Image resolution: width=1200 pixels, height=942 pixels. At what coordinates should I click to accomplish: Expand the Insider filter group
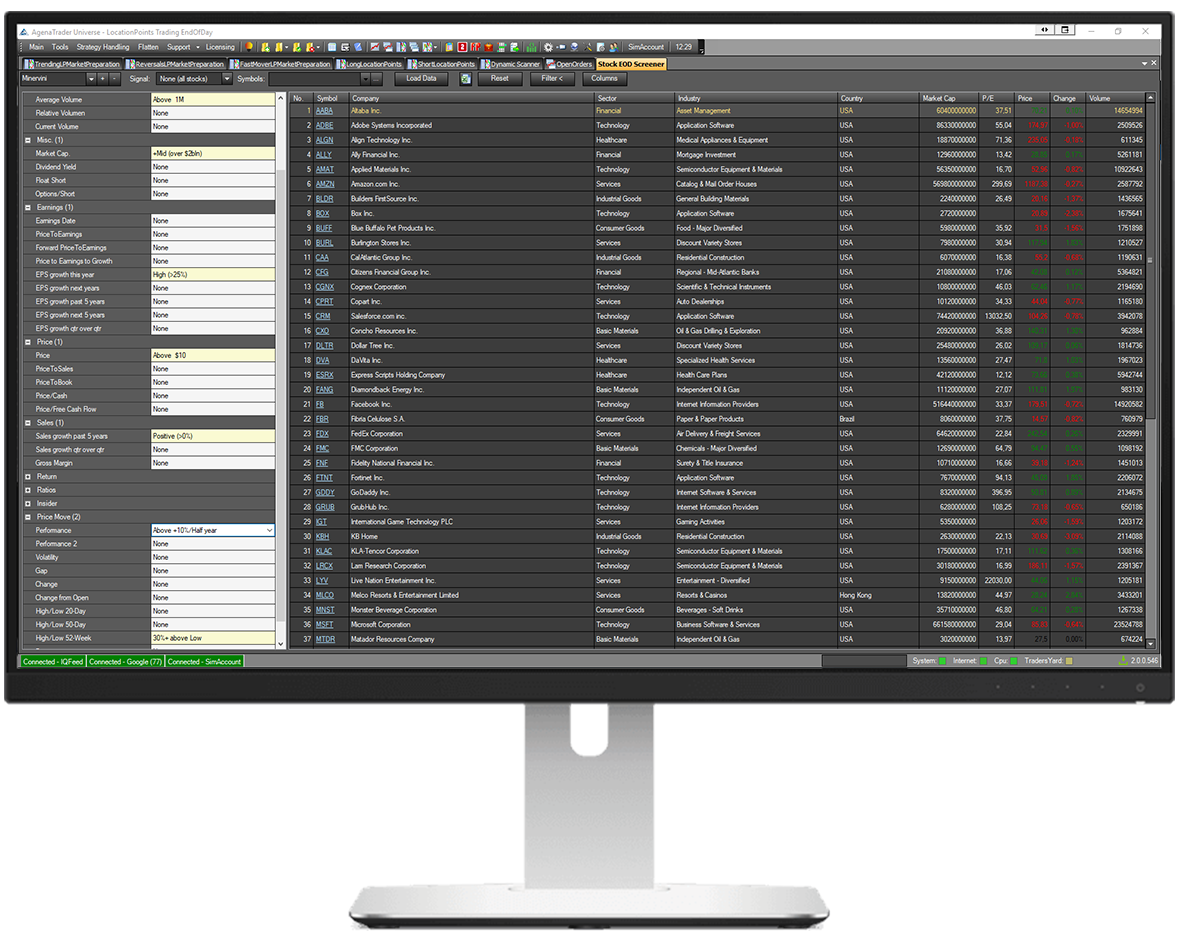(27, 504)
